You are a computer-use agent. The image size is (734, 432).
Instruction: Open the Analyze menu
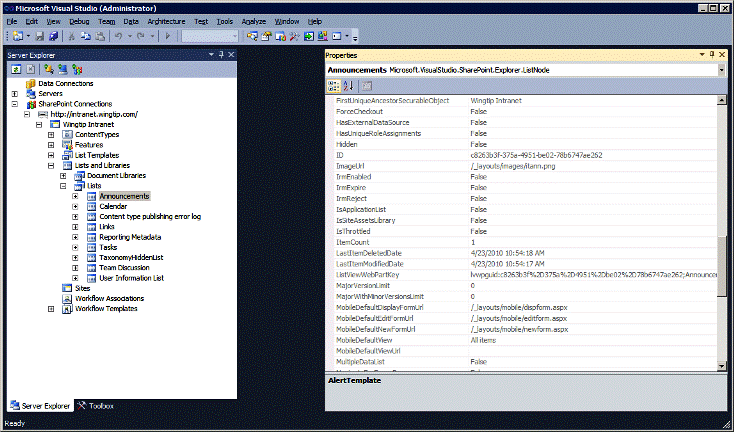[x=254, y=21]
